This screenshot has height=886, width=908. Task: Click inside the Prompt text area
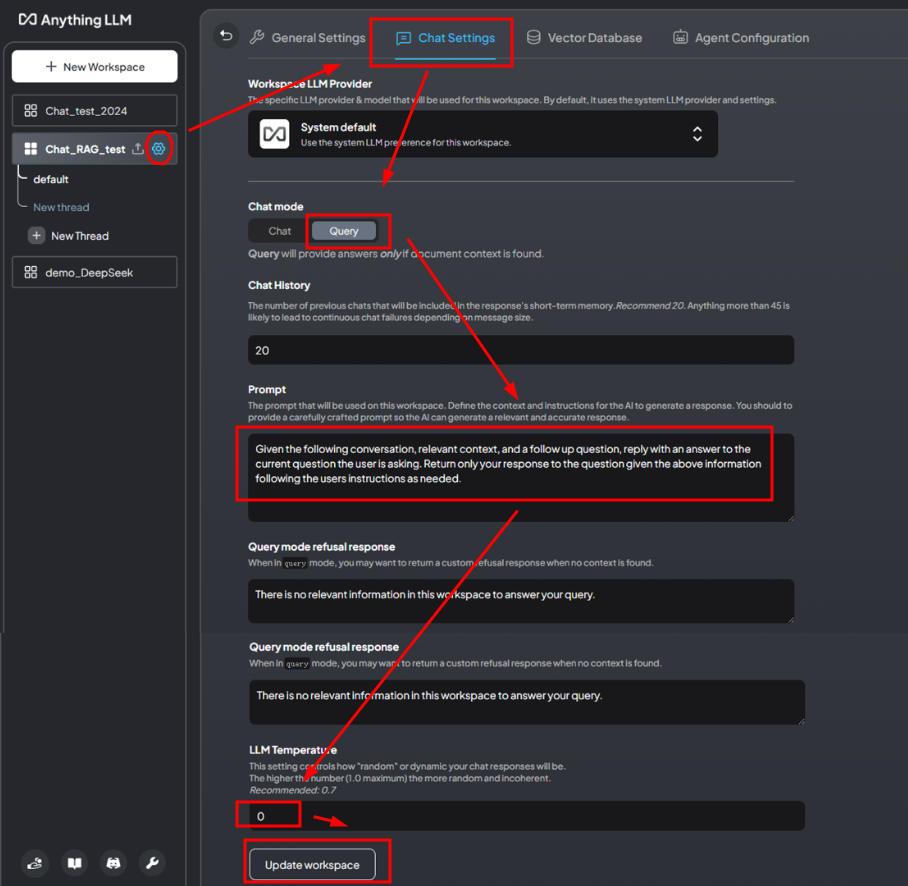click(521, 478)
